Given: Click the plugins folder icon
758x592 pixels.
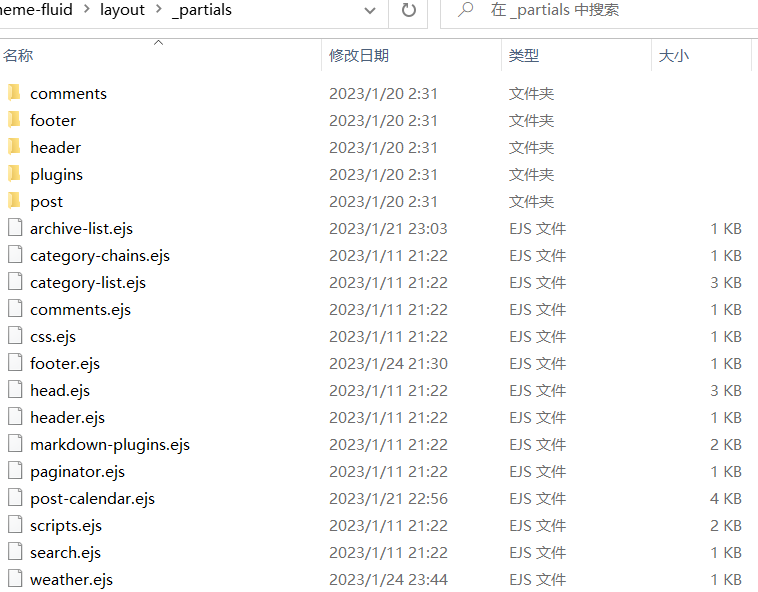Looking at the screenshot, I should (14, 174).
